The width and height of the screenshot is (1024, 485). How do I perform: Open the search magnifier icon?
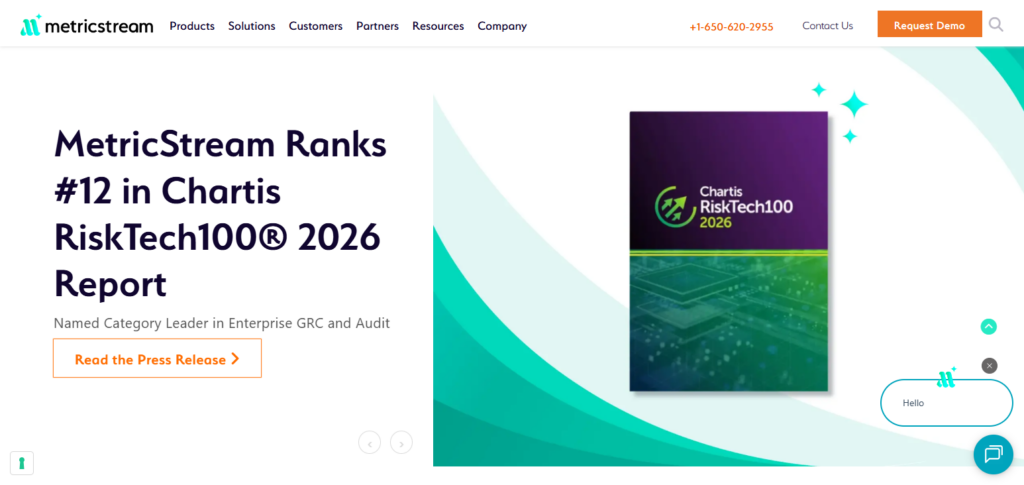pyautogui.click(x=995, y=25)
